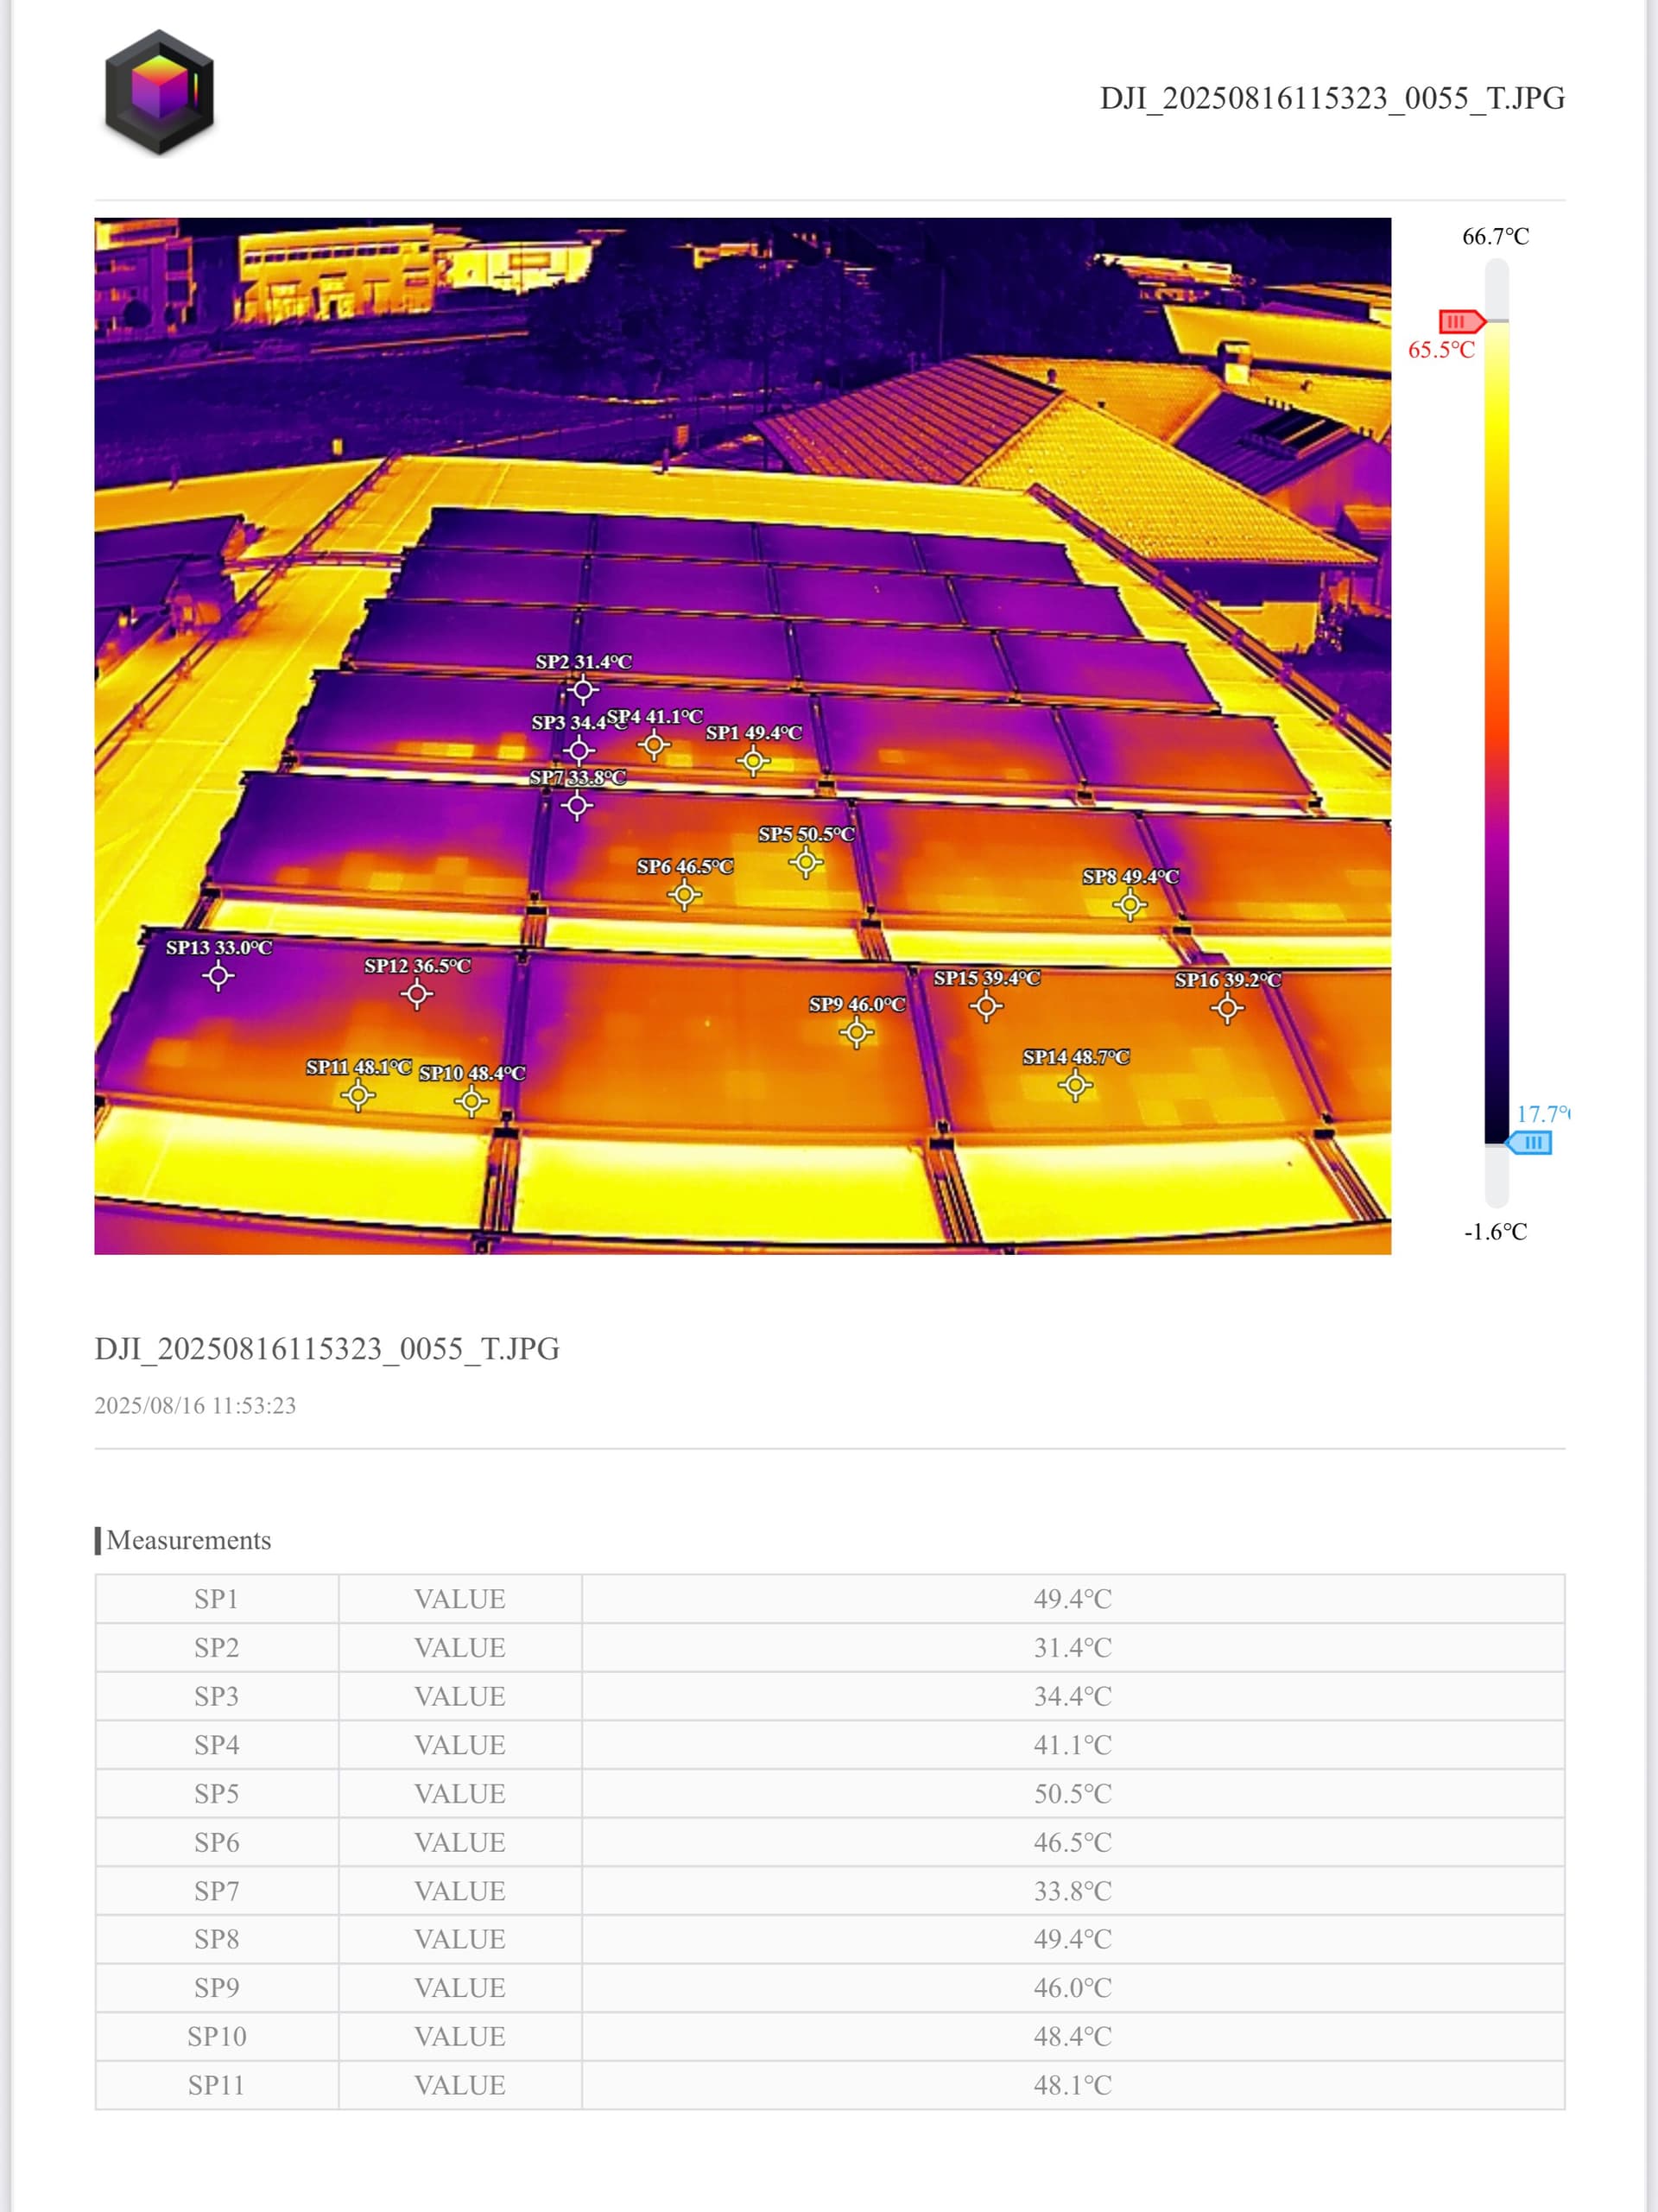
Task: Click the SP9 46.0°C crosshair marker
Action: click(856, 1032)
